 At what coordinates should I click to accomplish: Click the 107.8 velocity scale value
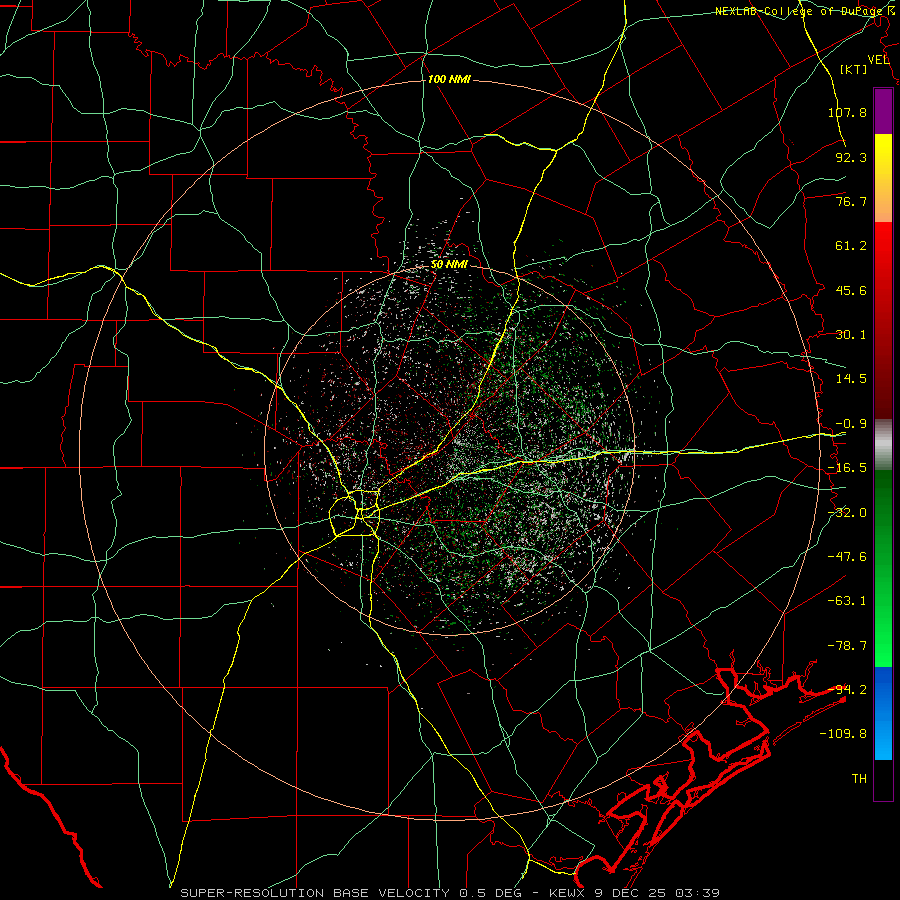pyautogui.click(x=847, y=112)
